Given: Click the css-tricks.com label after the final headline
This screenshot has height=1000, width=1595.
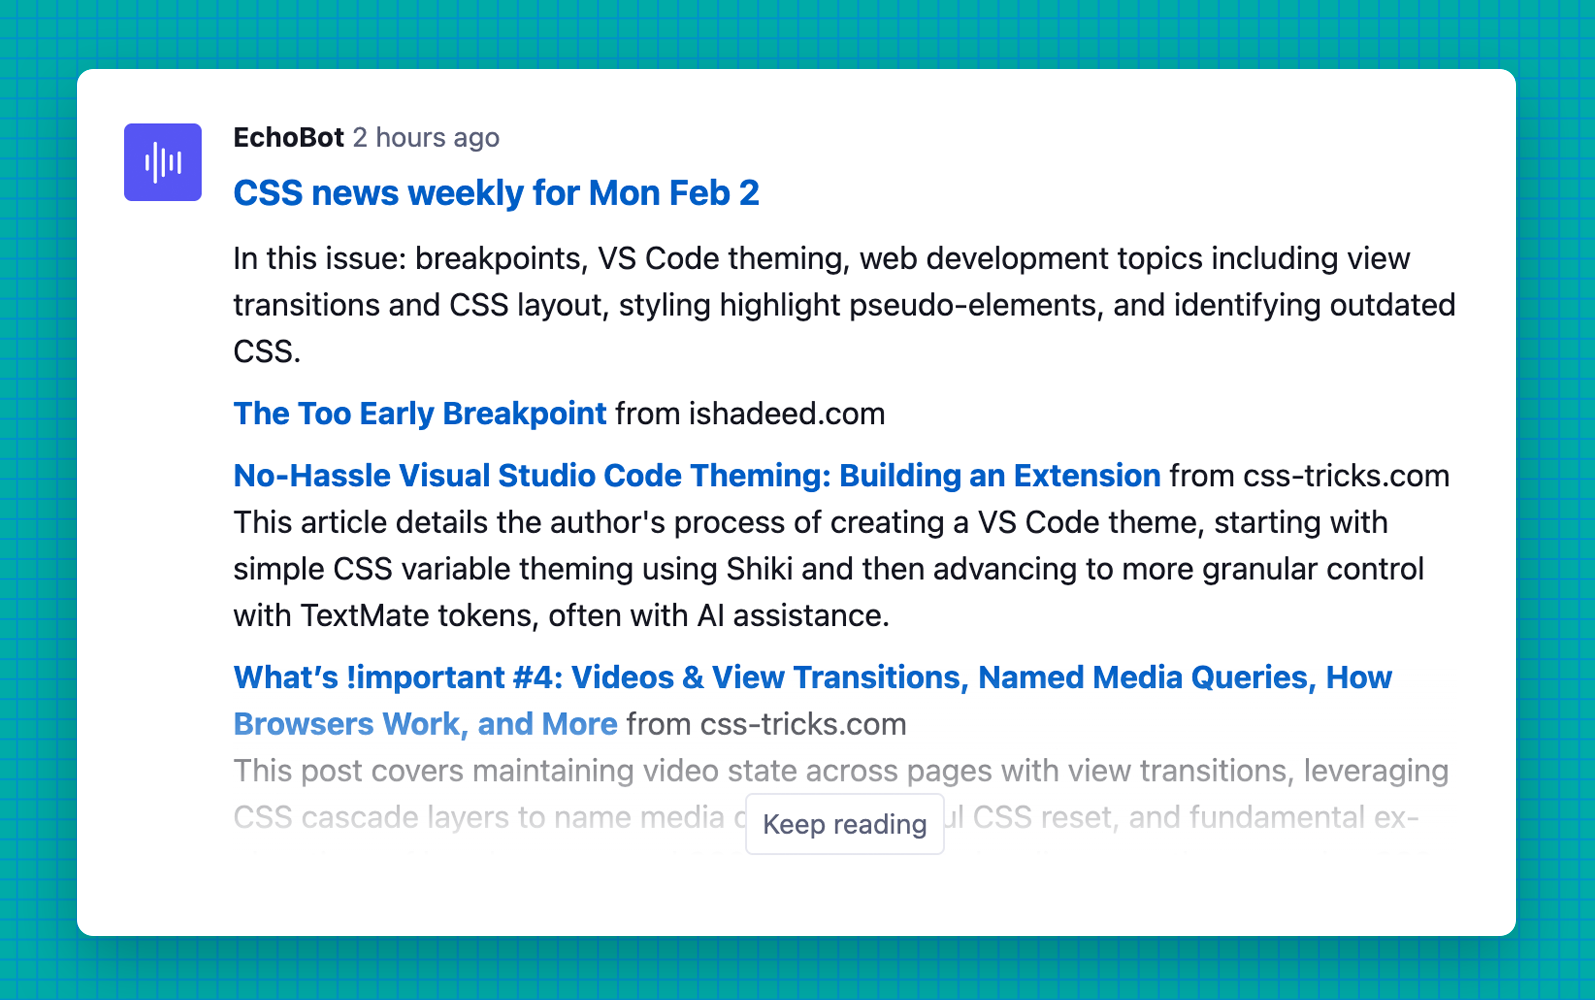Looking at the screenshot, I should pyautogui.click(x=800, y=723).
